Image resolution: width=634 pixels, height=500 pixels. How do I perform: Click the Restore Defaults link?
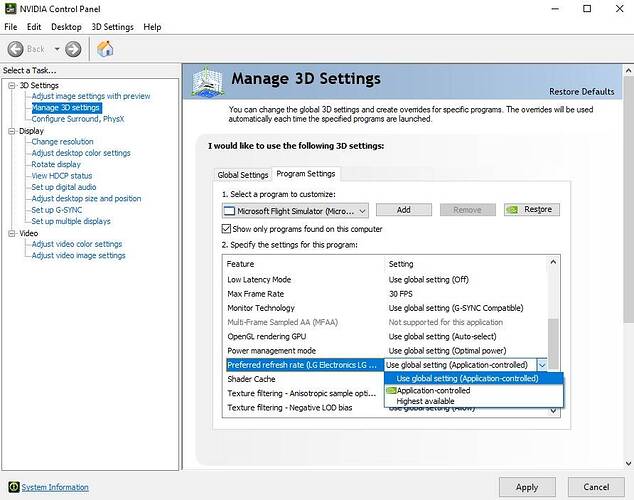581,92
